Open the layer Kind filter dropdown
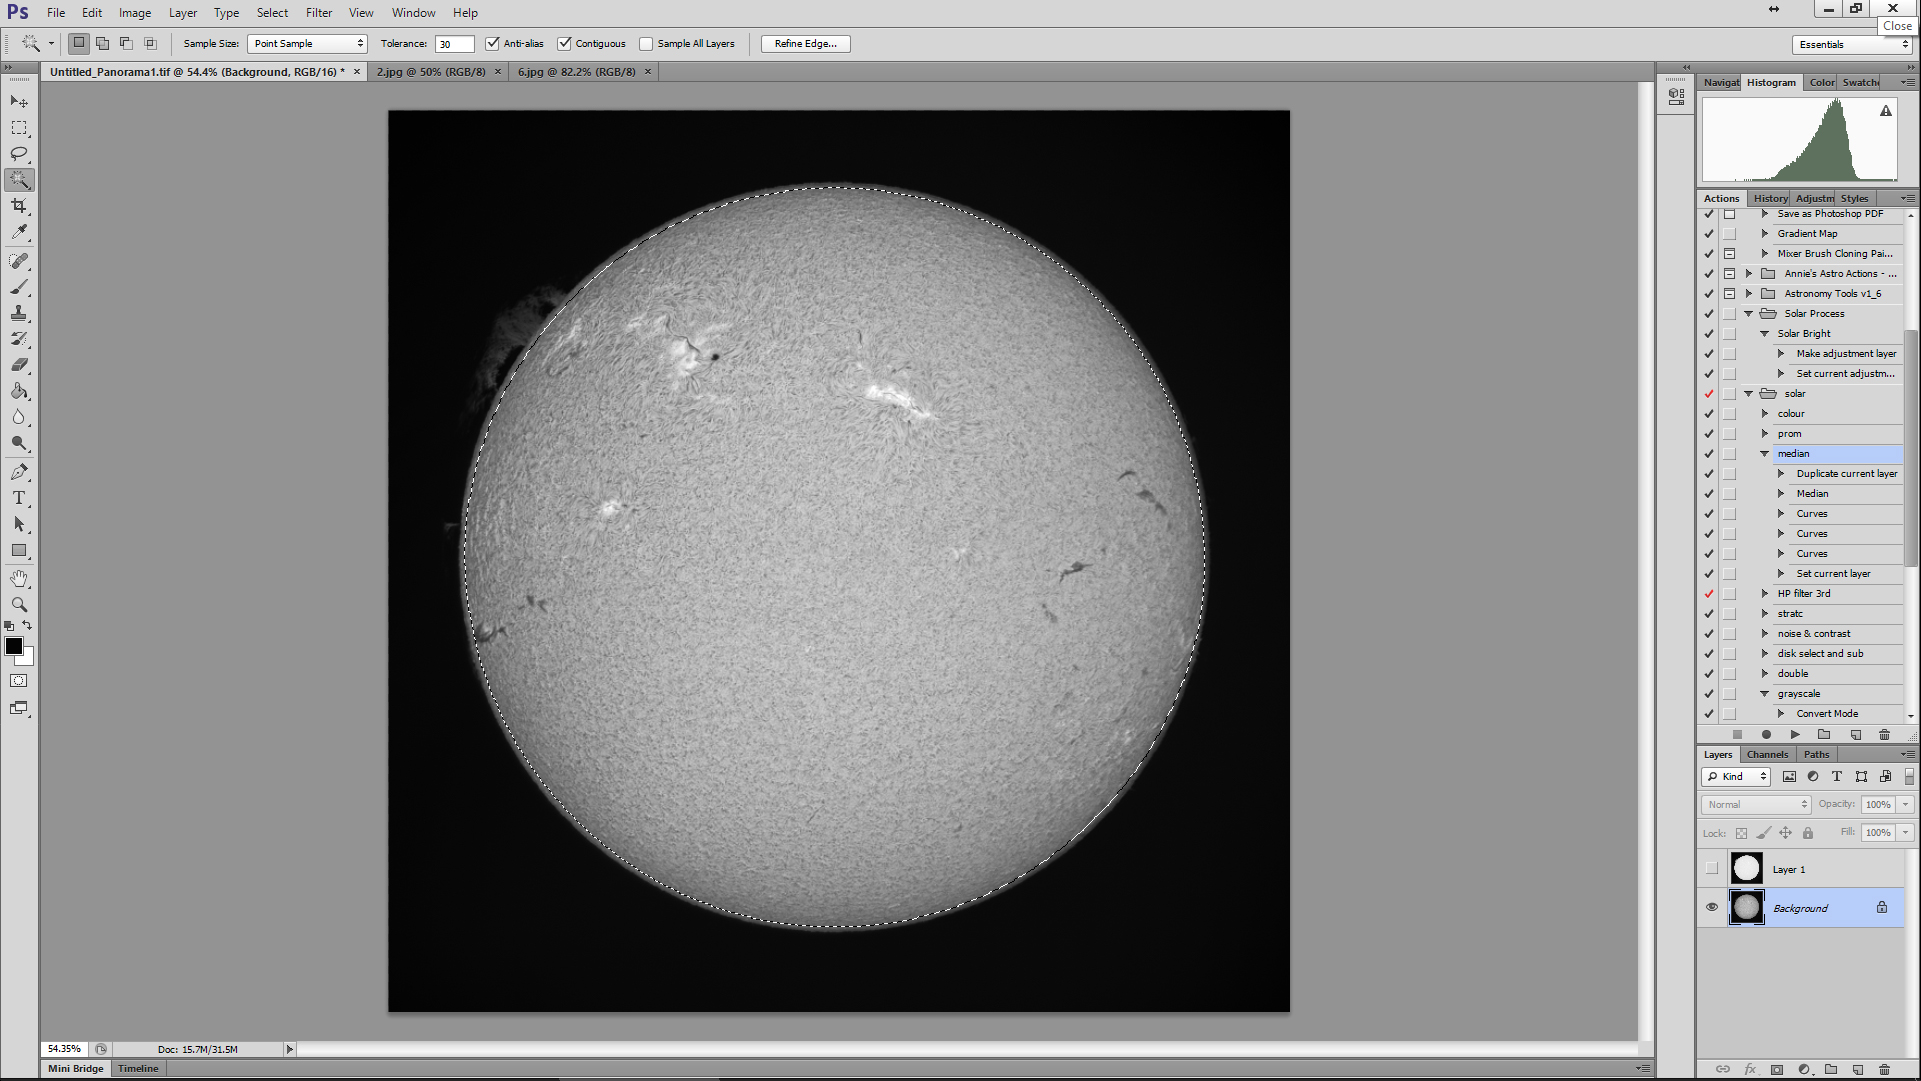Screen dimensions: 1921x1081 (x=1736, y=777)
